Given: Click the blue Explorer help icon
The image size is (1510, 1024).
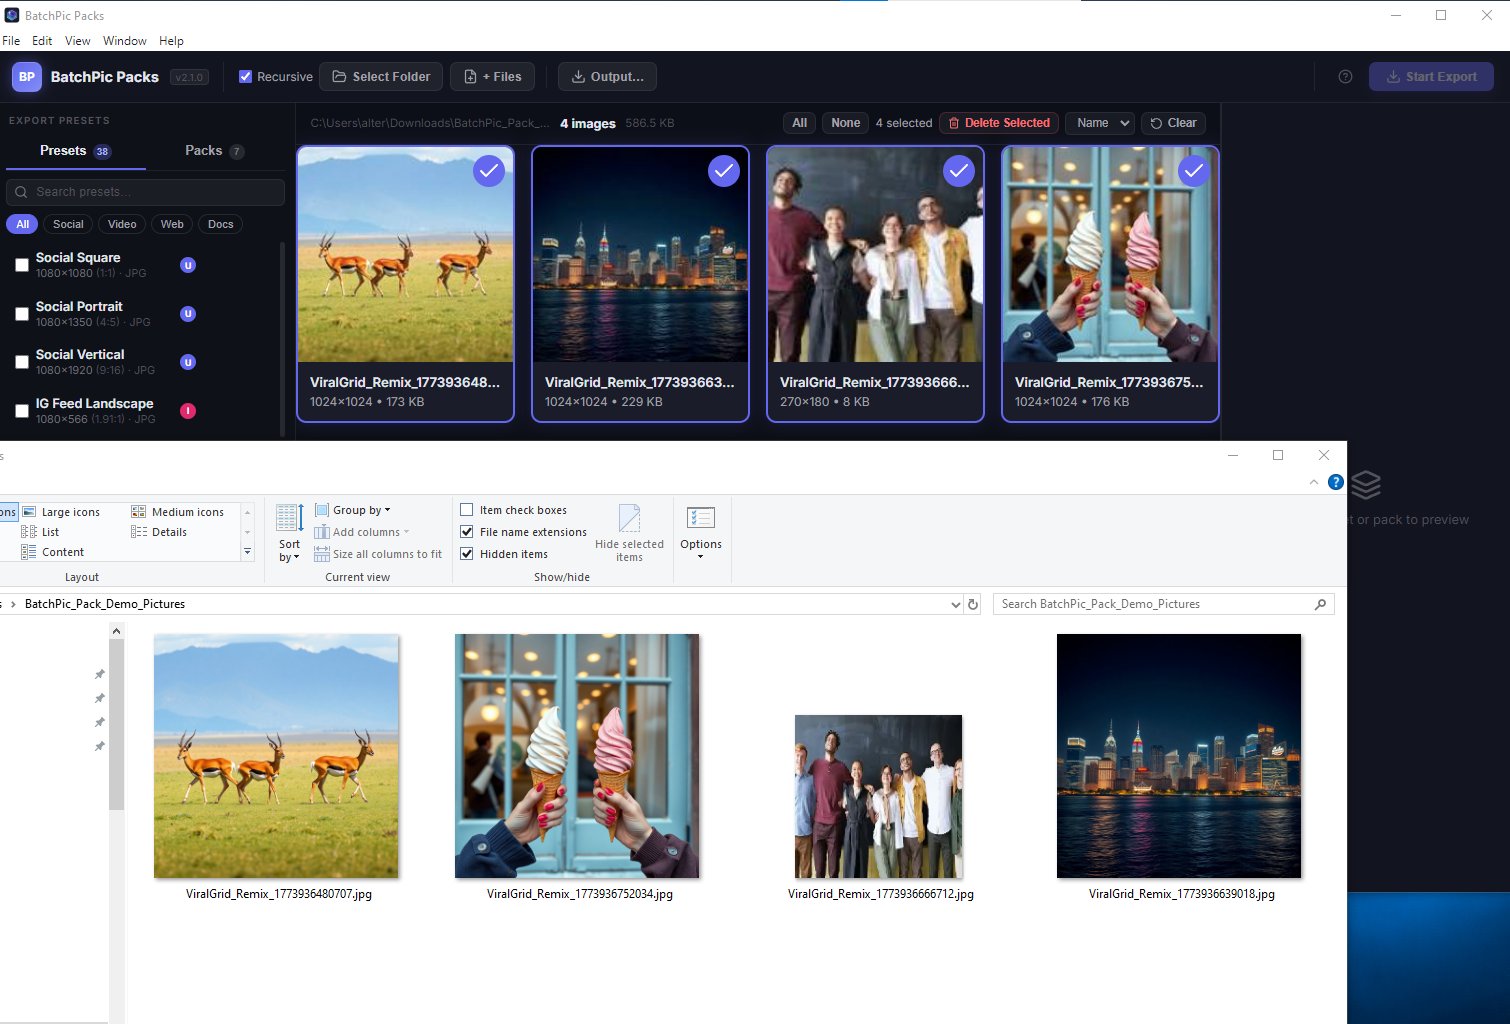Looking at the screenshot, I should tap(1335, 482).
